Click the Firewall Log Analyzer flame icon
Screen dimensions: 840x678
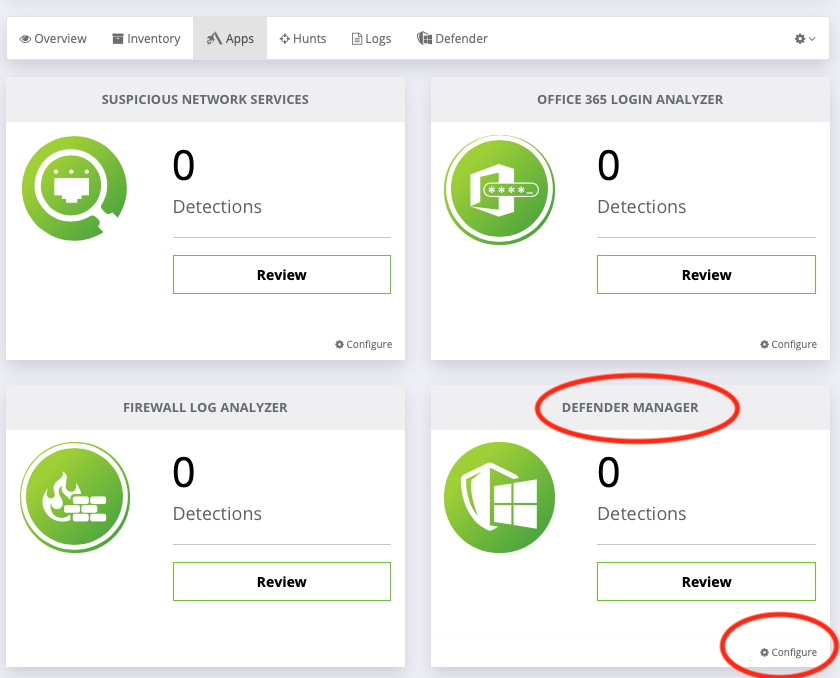(x=75, y=497)
